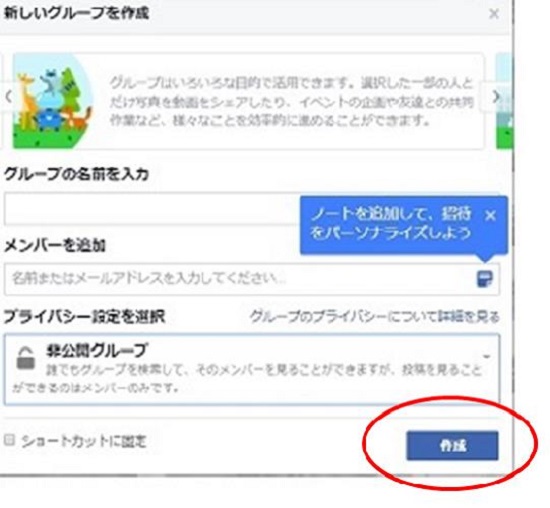550x508 pixels.
Task: Click the ショートカットに設定 label
Action: coord(83,441)
